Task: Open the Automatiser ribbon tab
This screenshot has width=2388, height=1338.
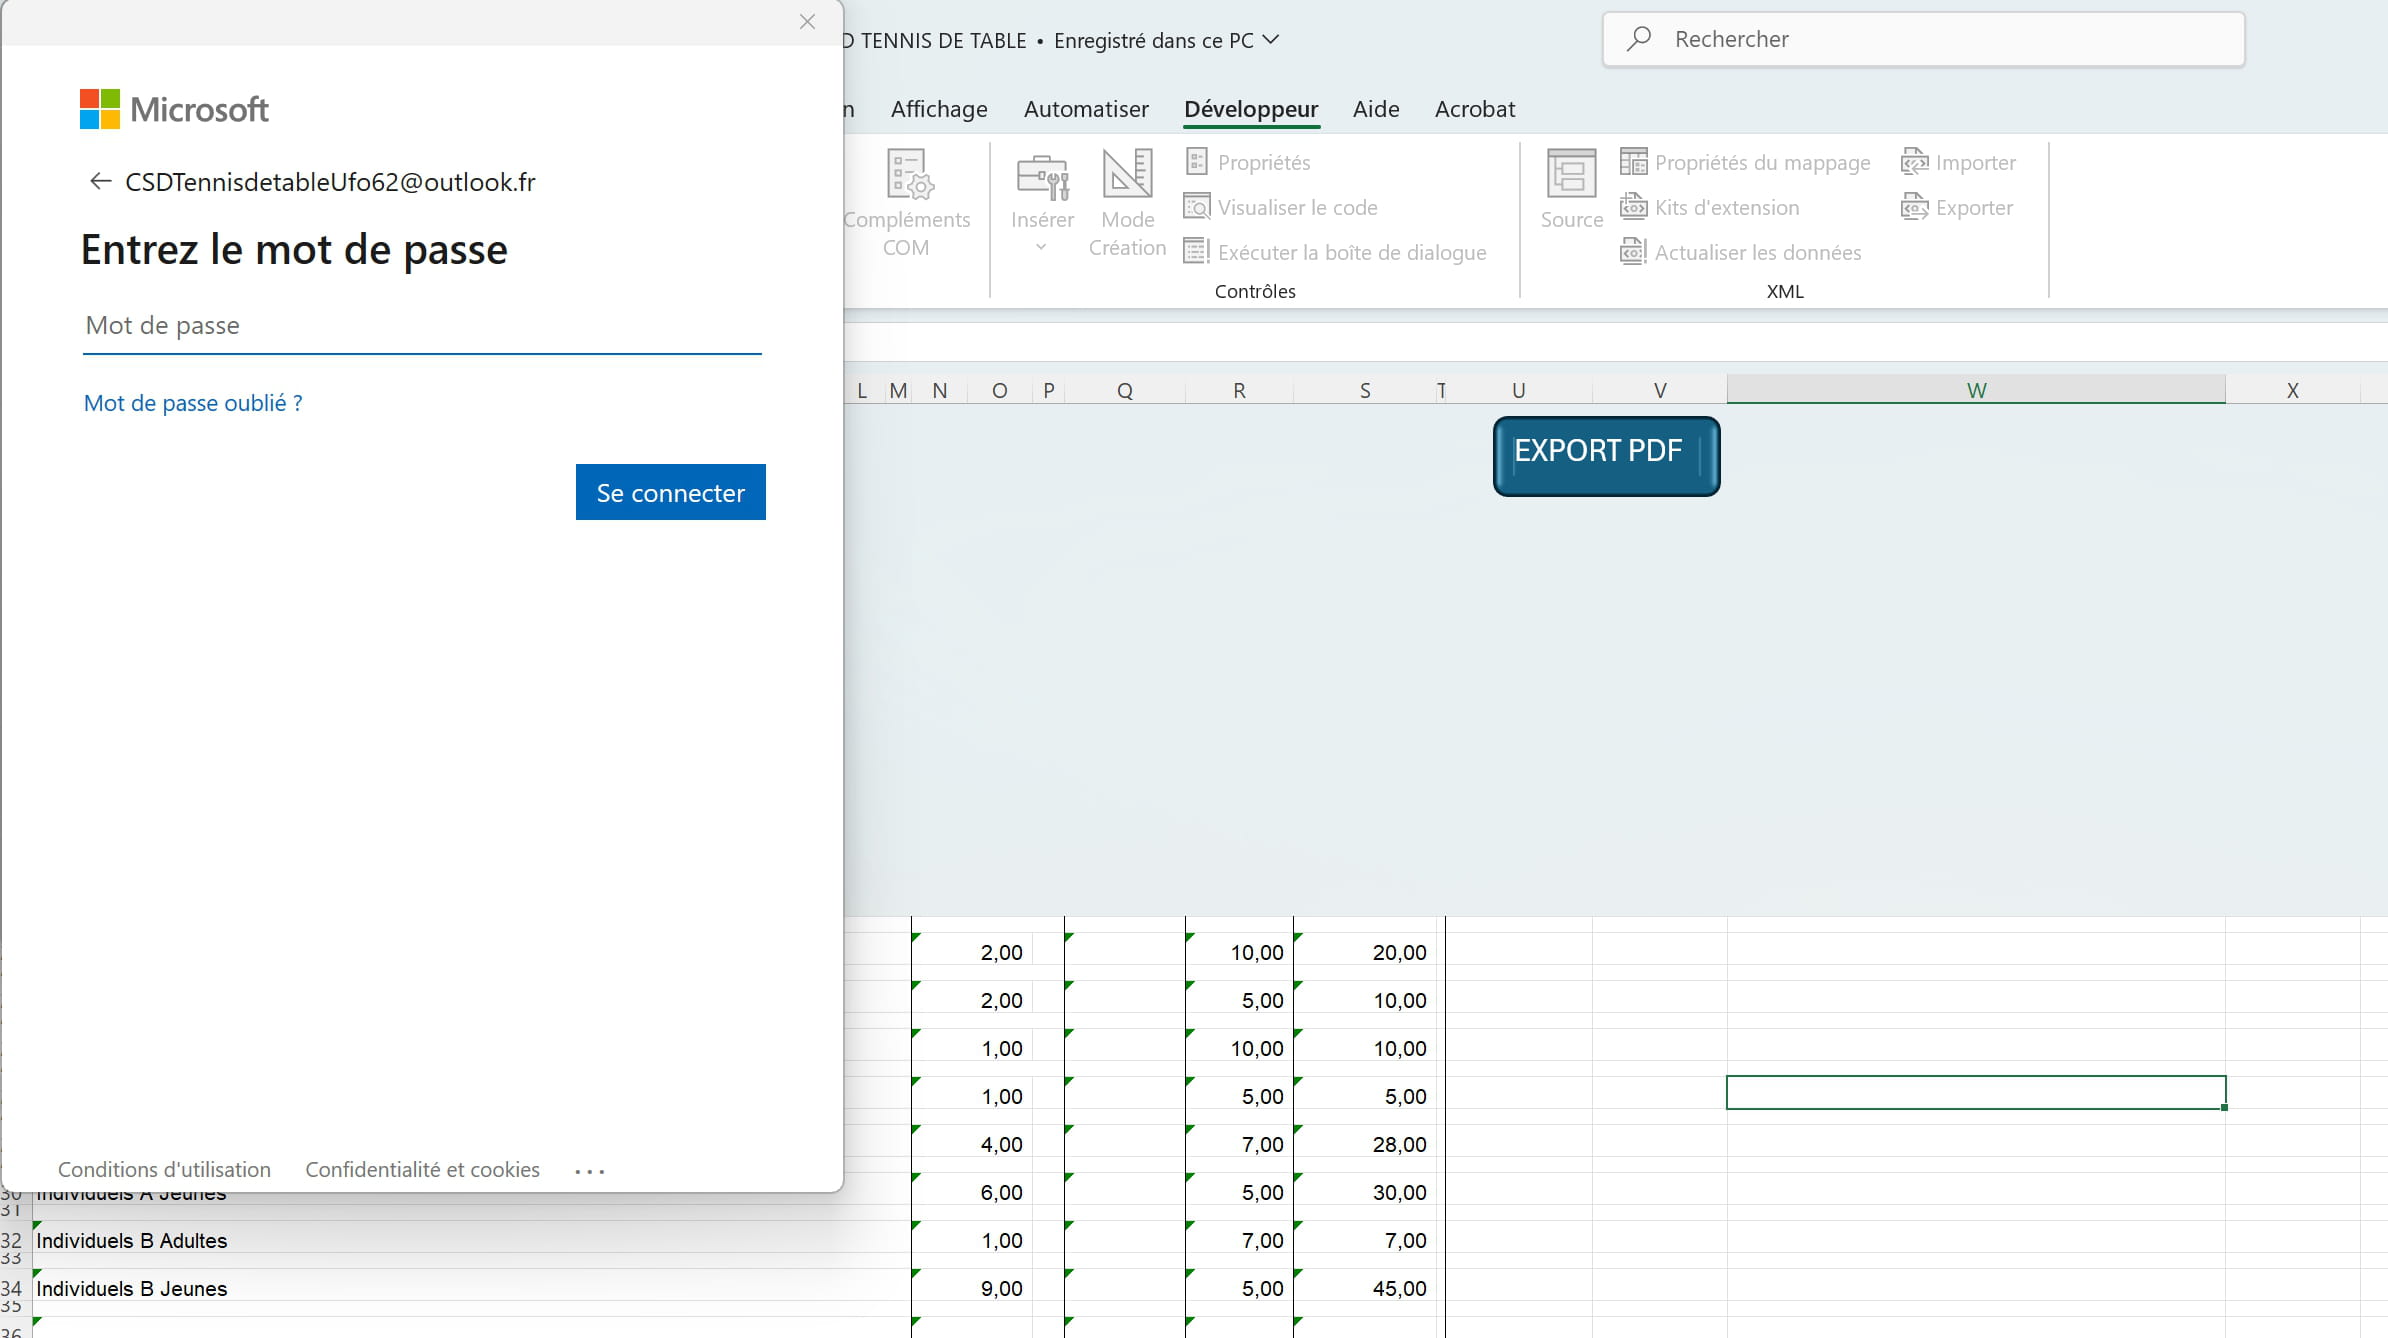Action: 1086,109
